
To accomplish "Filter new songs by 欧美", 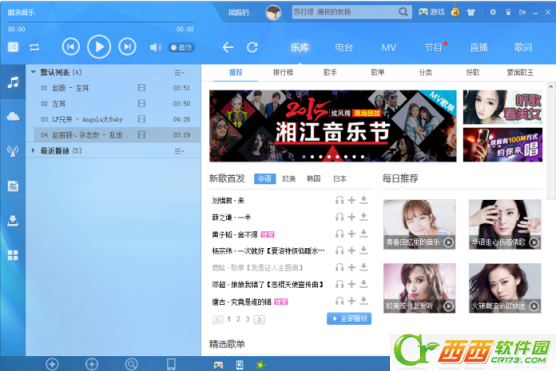I will [289, 179].
